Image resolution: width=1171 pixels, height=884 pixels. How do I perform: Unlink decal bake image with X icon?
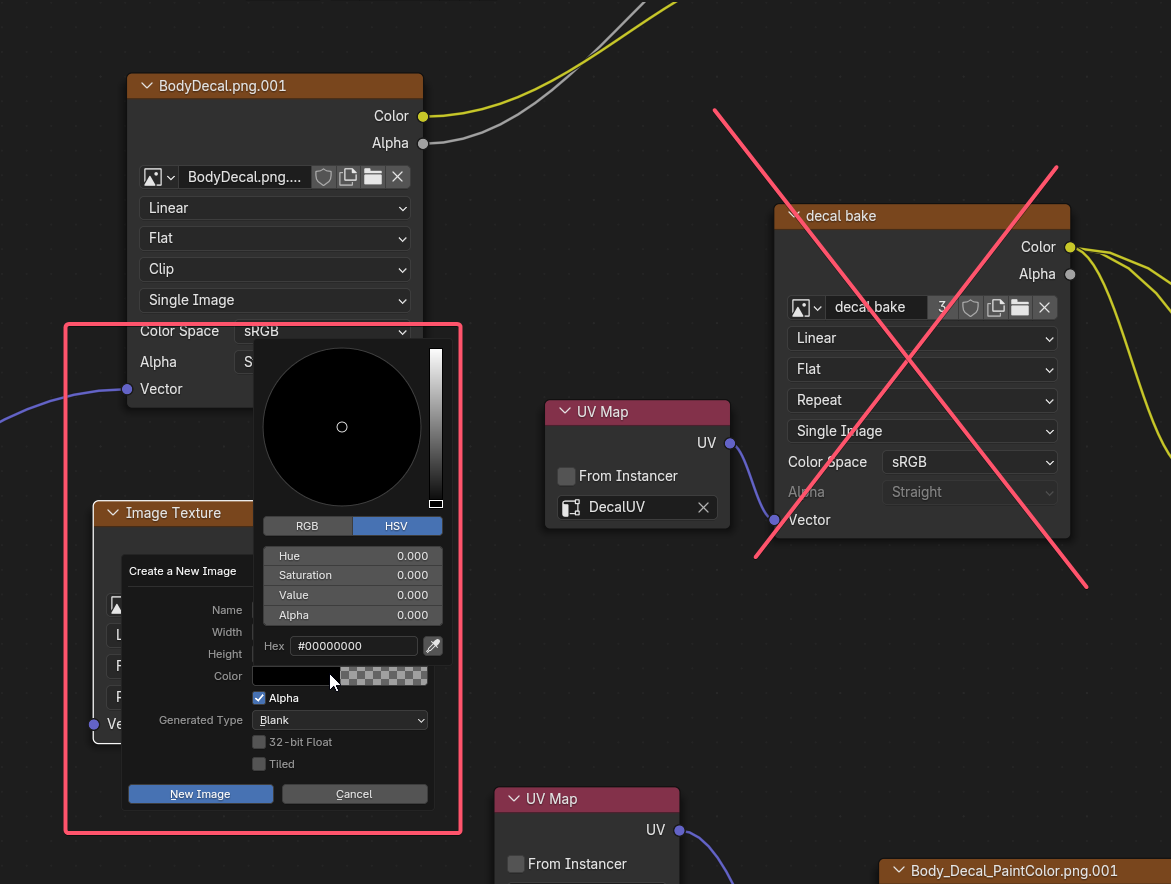click(x=1045, y=308)
